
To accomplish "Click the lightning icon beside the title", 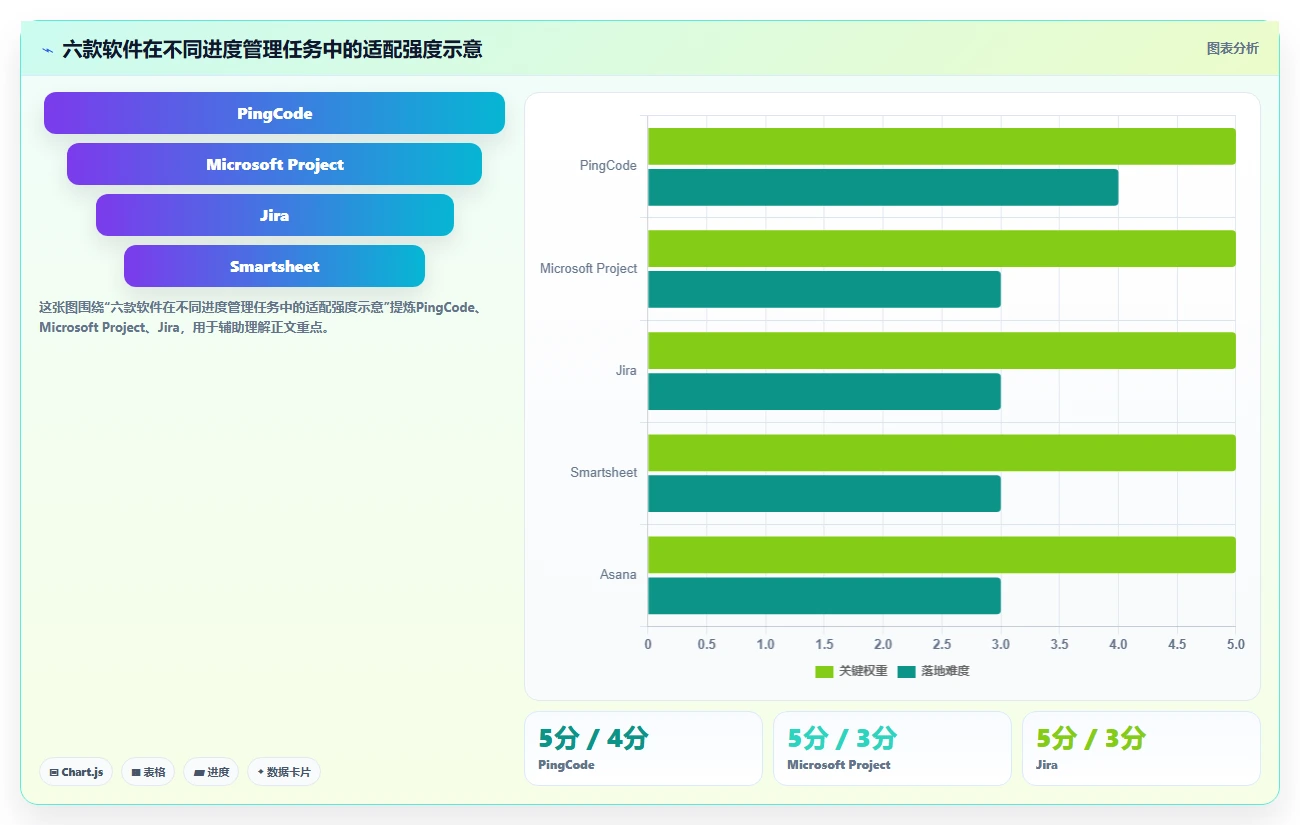I will coord(47,49).
